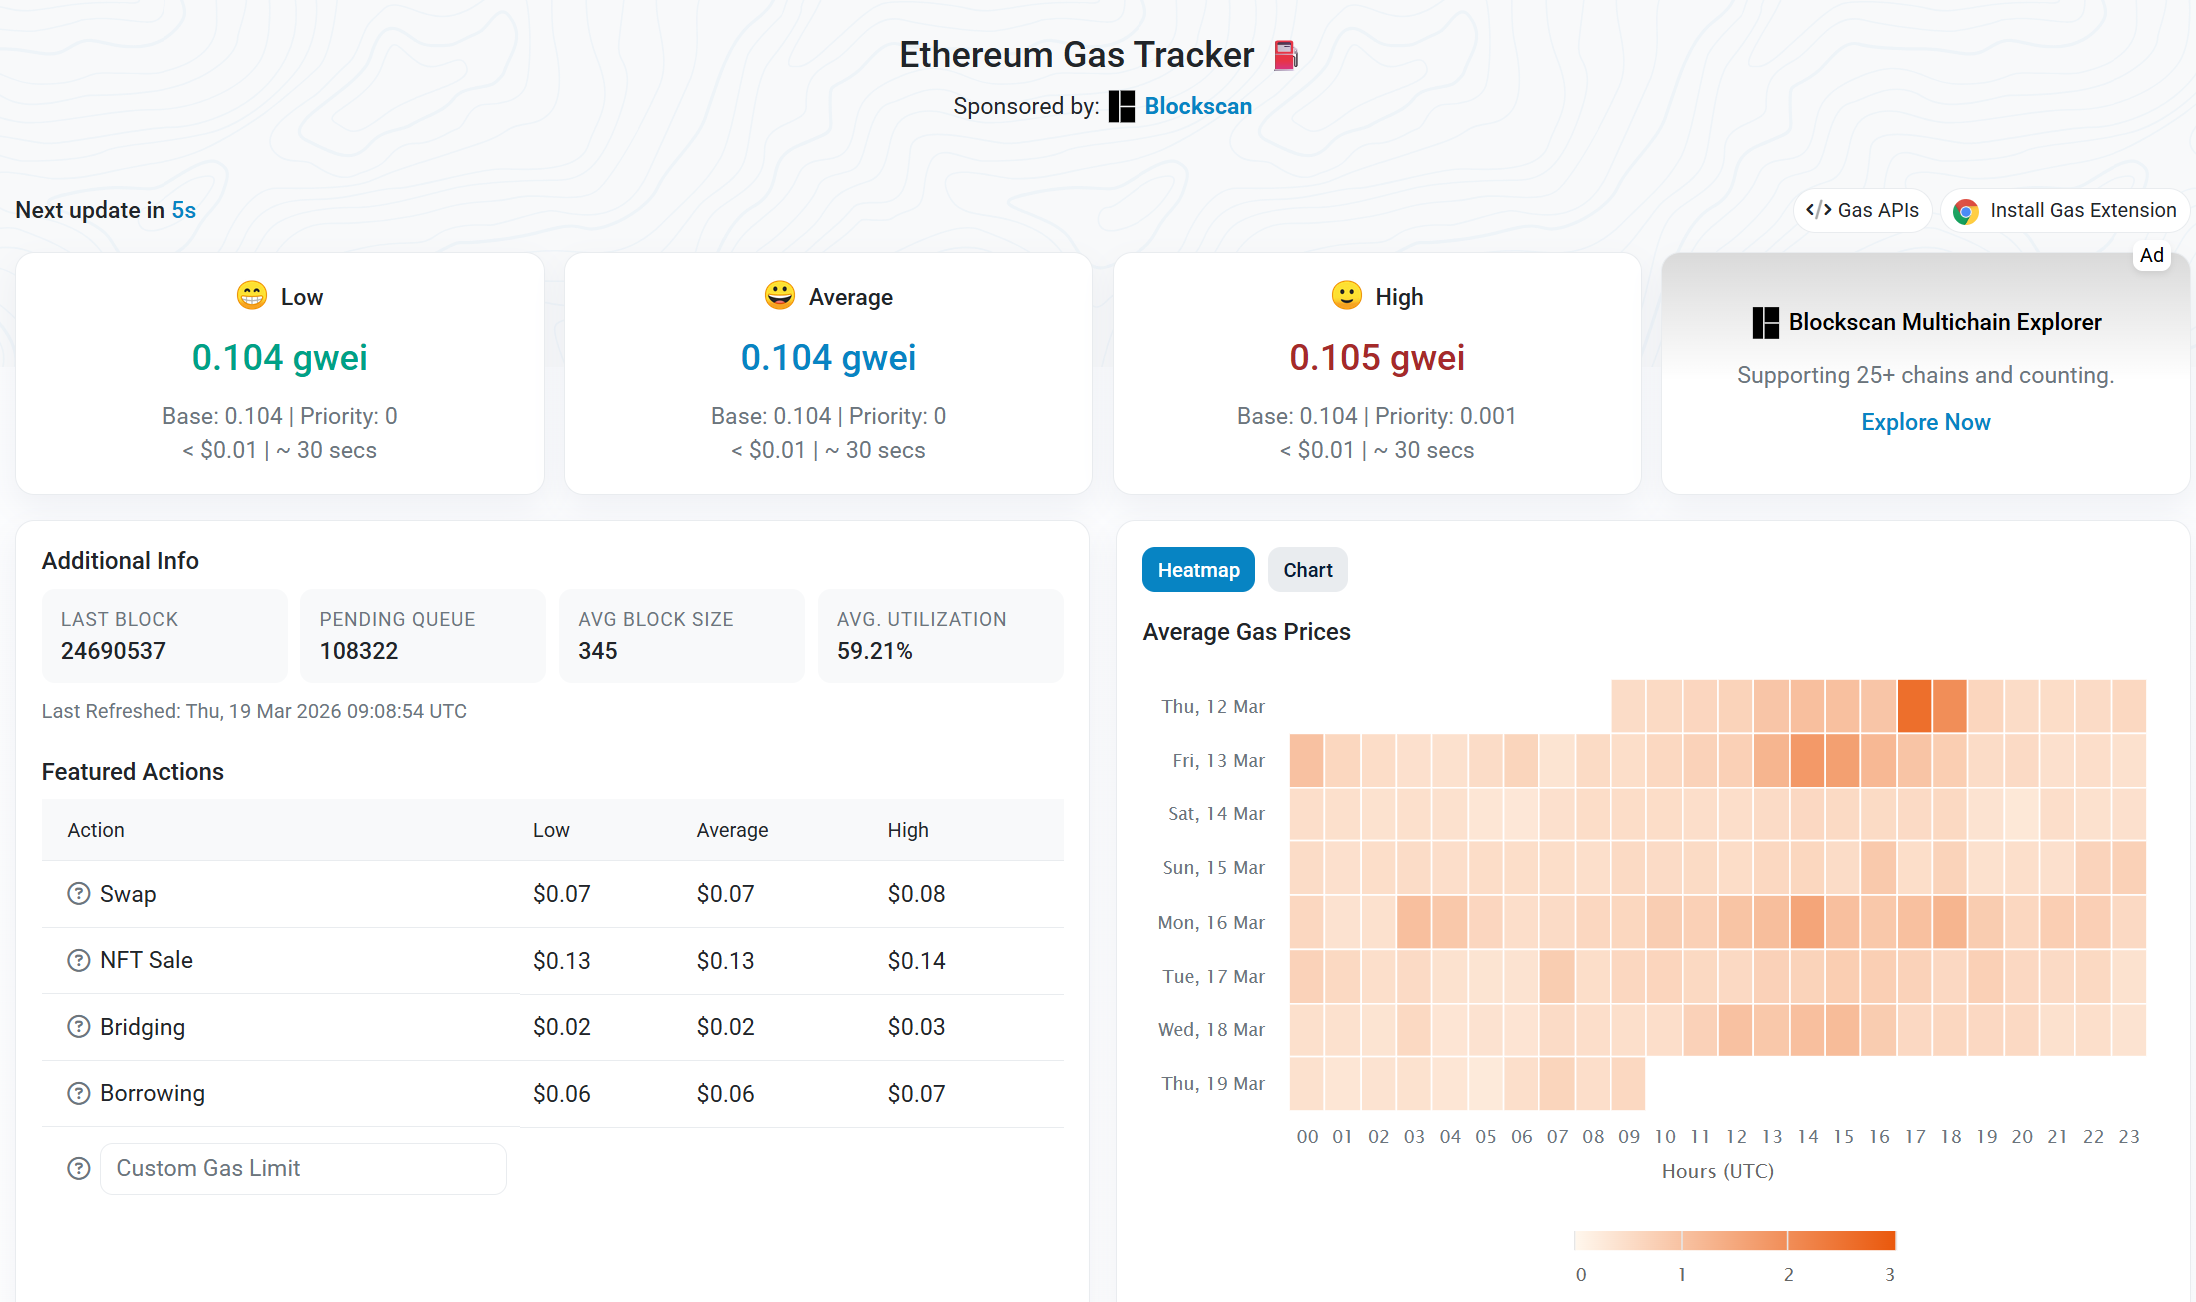
Task: Click the Custom Gas Limit help icon
Action: pyautogui.click(x=78, y=1169)
